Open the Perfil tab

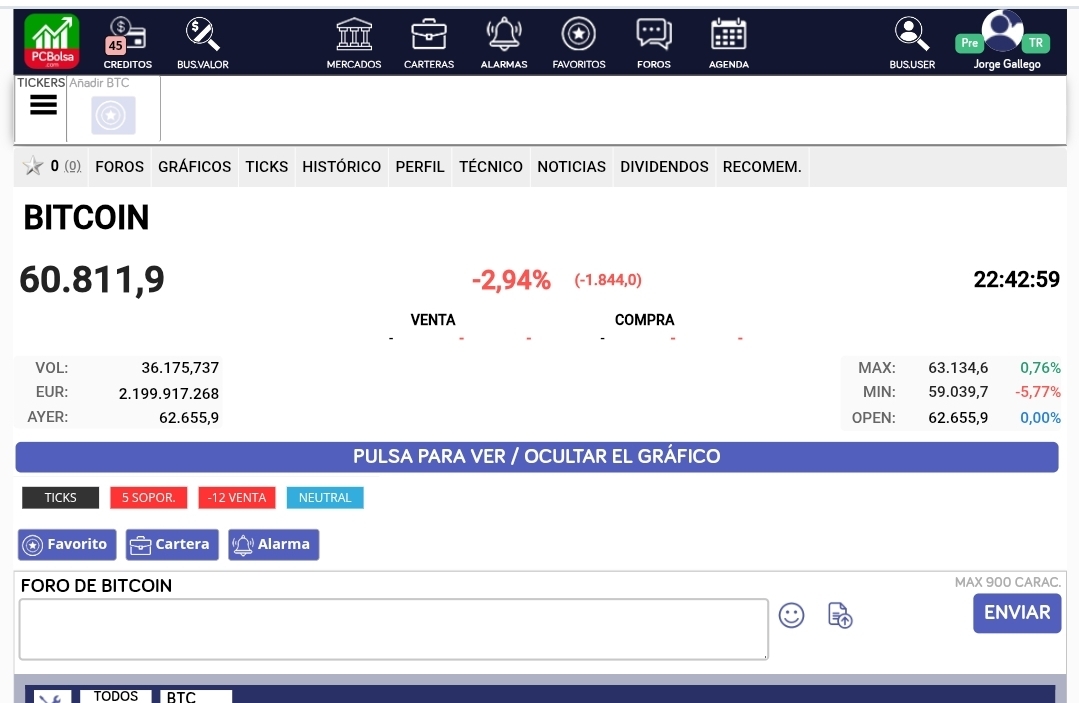coord(420,166)
